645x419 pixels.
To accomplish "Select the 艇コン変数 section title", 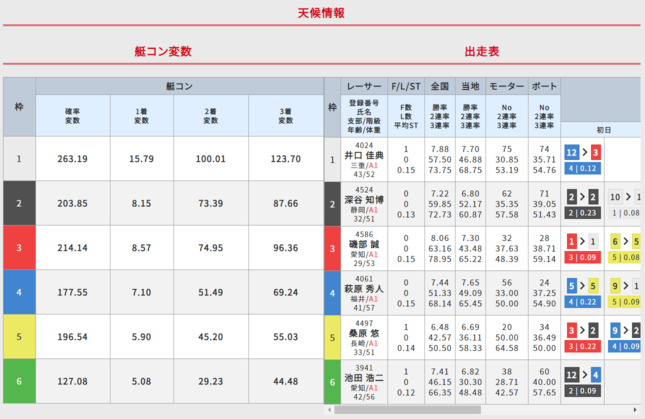I will point(162,51).
